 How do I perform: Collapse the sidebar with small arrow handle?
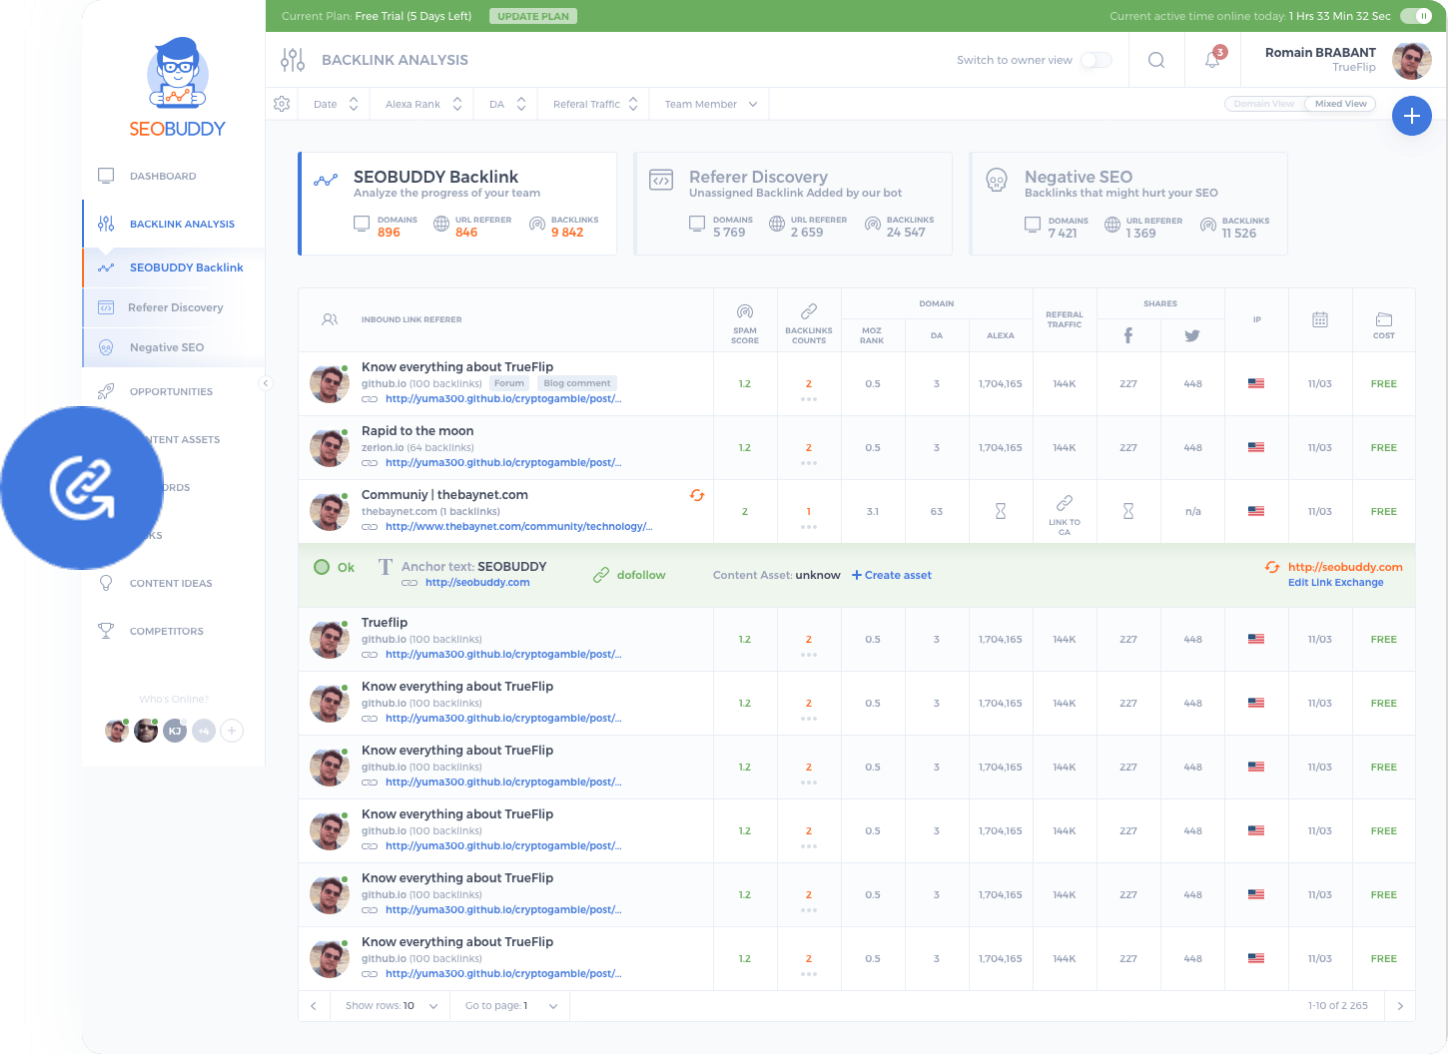(265, 383)
